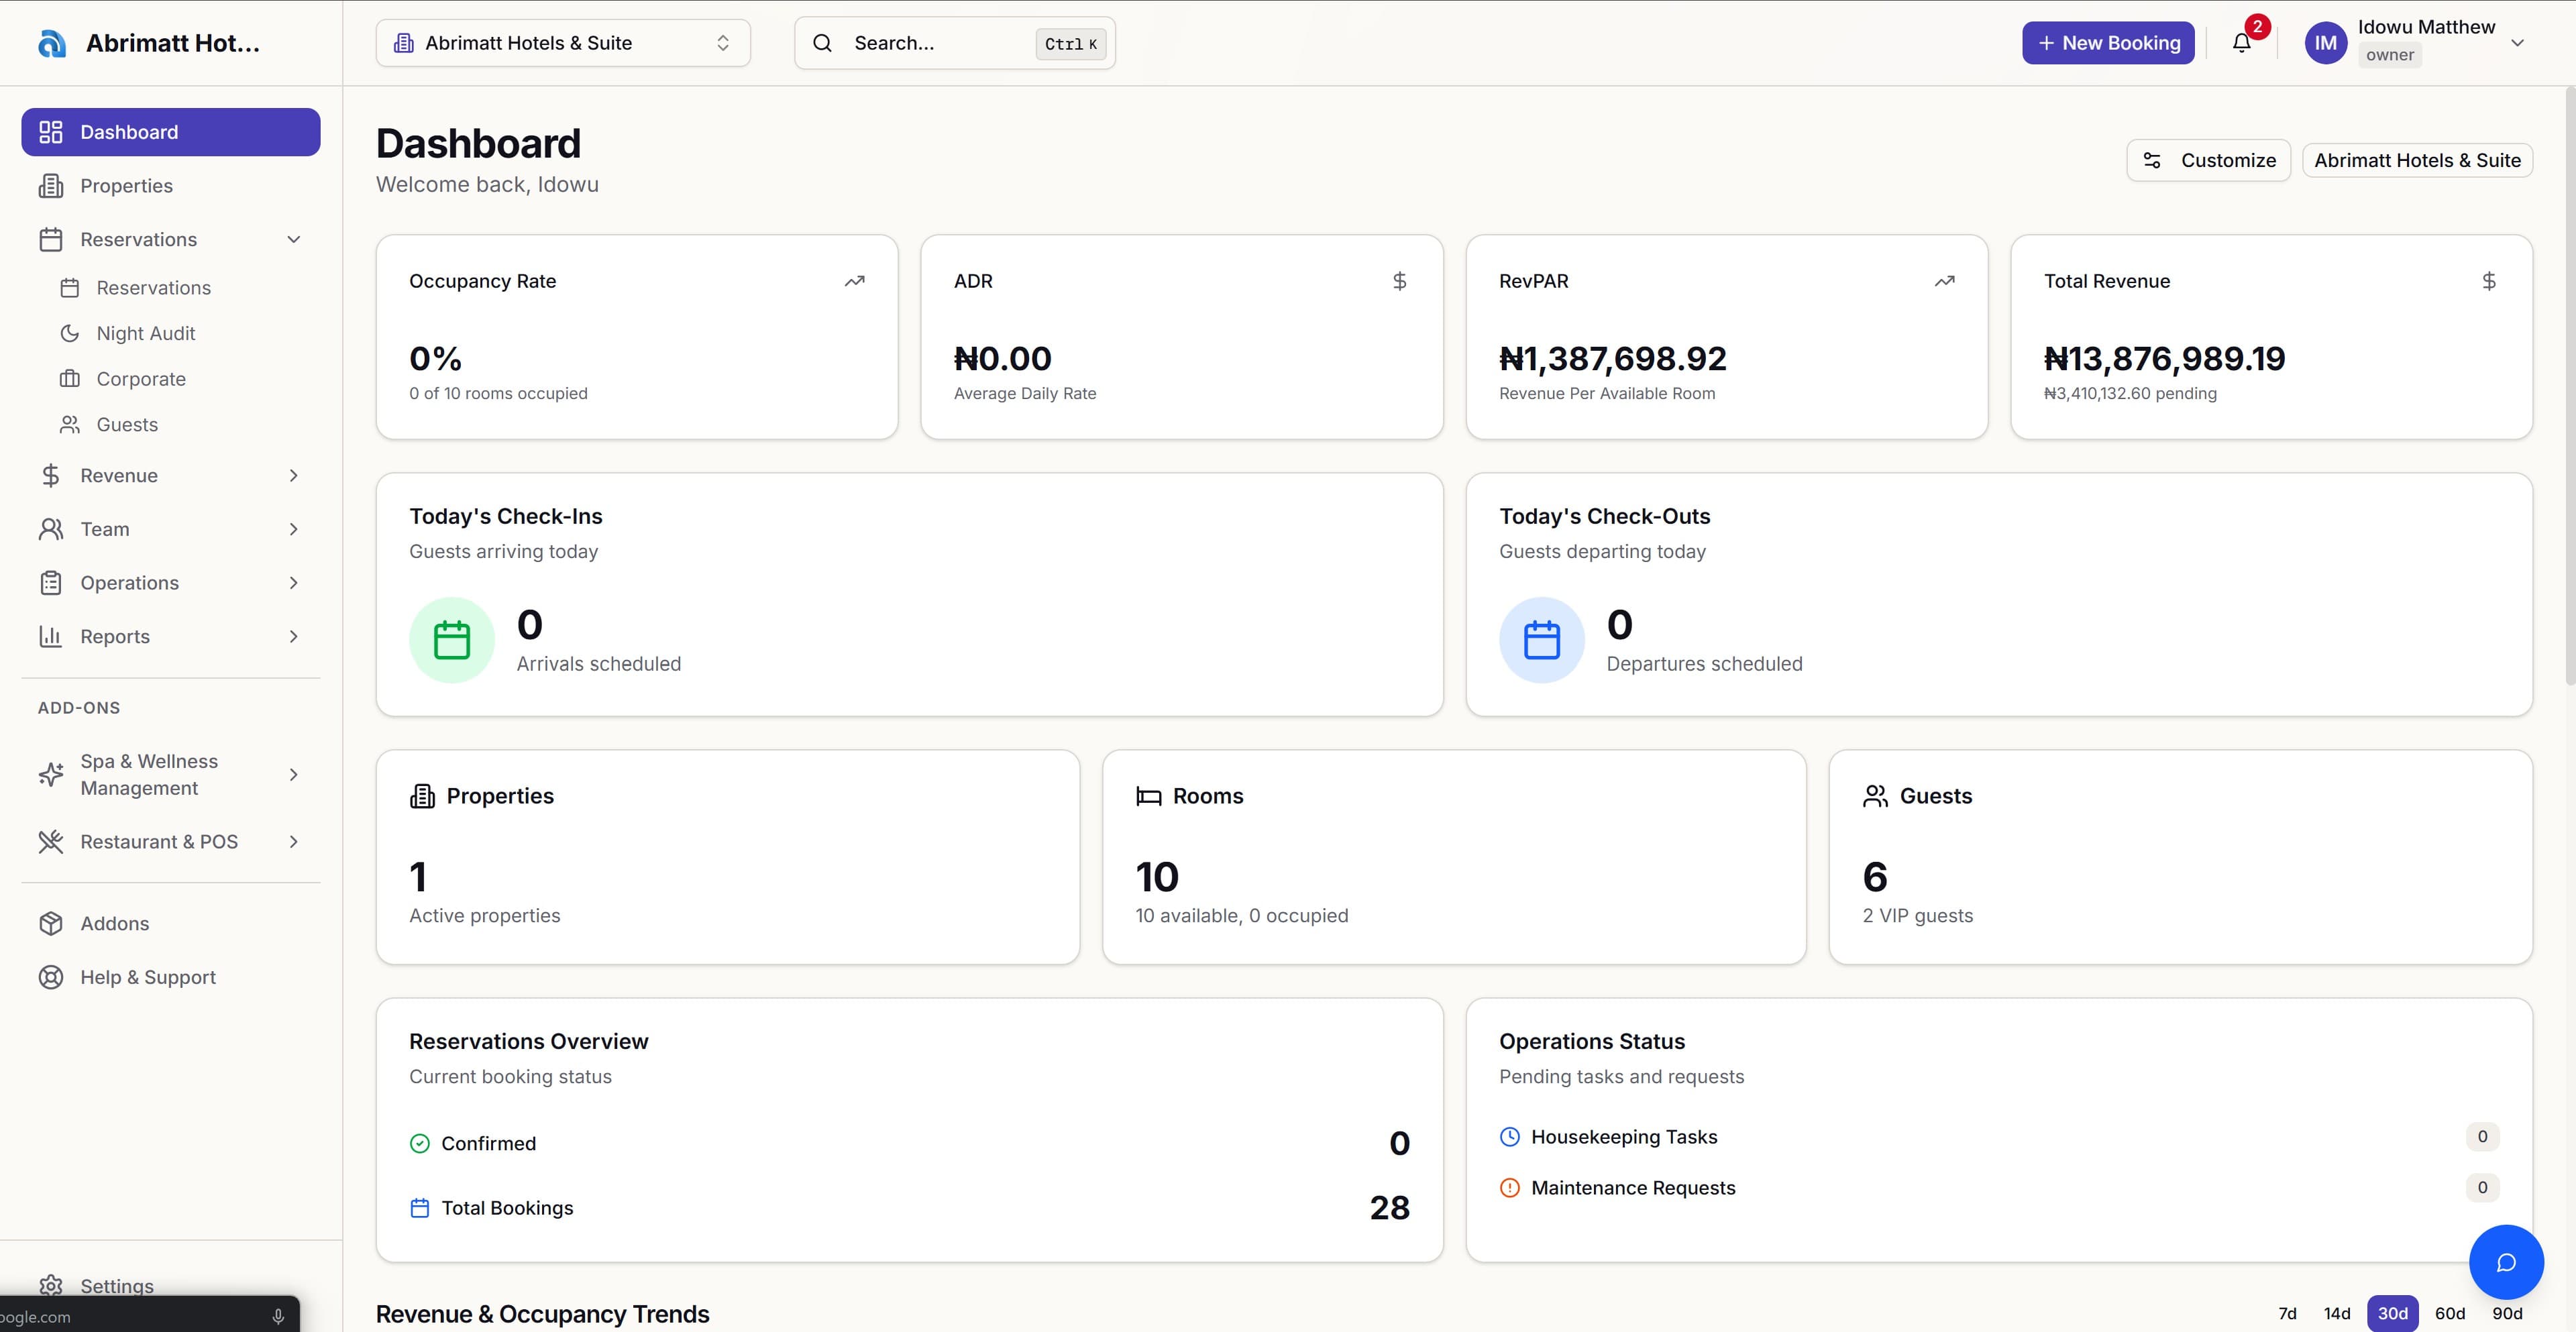Expand the Team sidebar group
This screenshot has width=2576, height=1332.
coord(294,529)
